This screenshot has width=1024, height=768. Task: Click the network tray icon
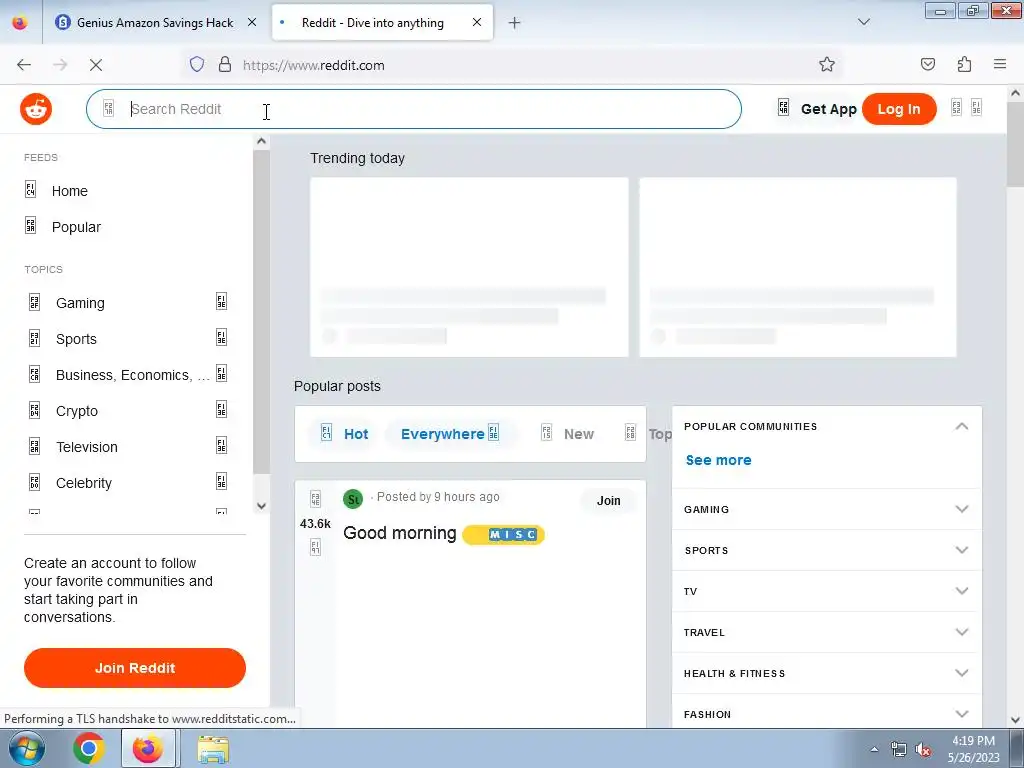click(x=899, y=750)
